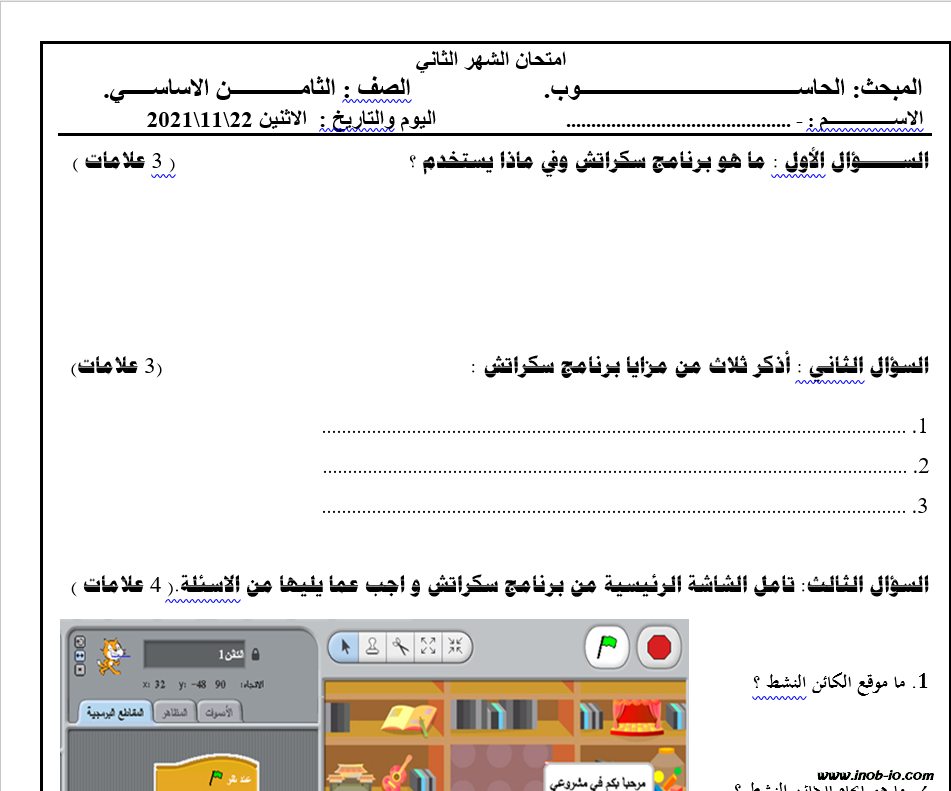
Task: Pick the shrink sprite tool
Action: tap(455, 646)
